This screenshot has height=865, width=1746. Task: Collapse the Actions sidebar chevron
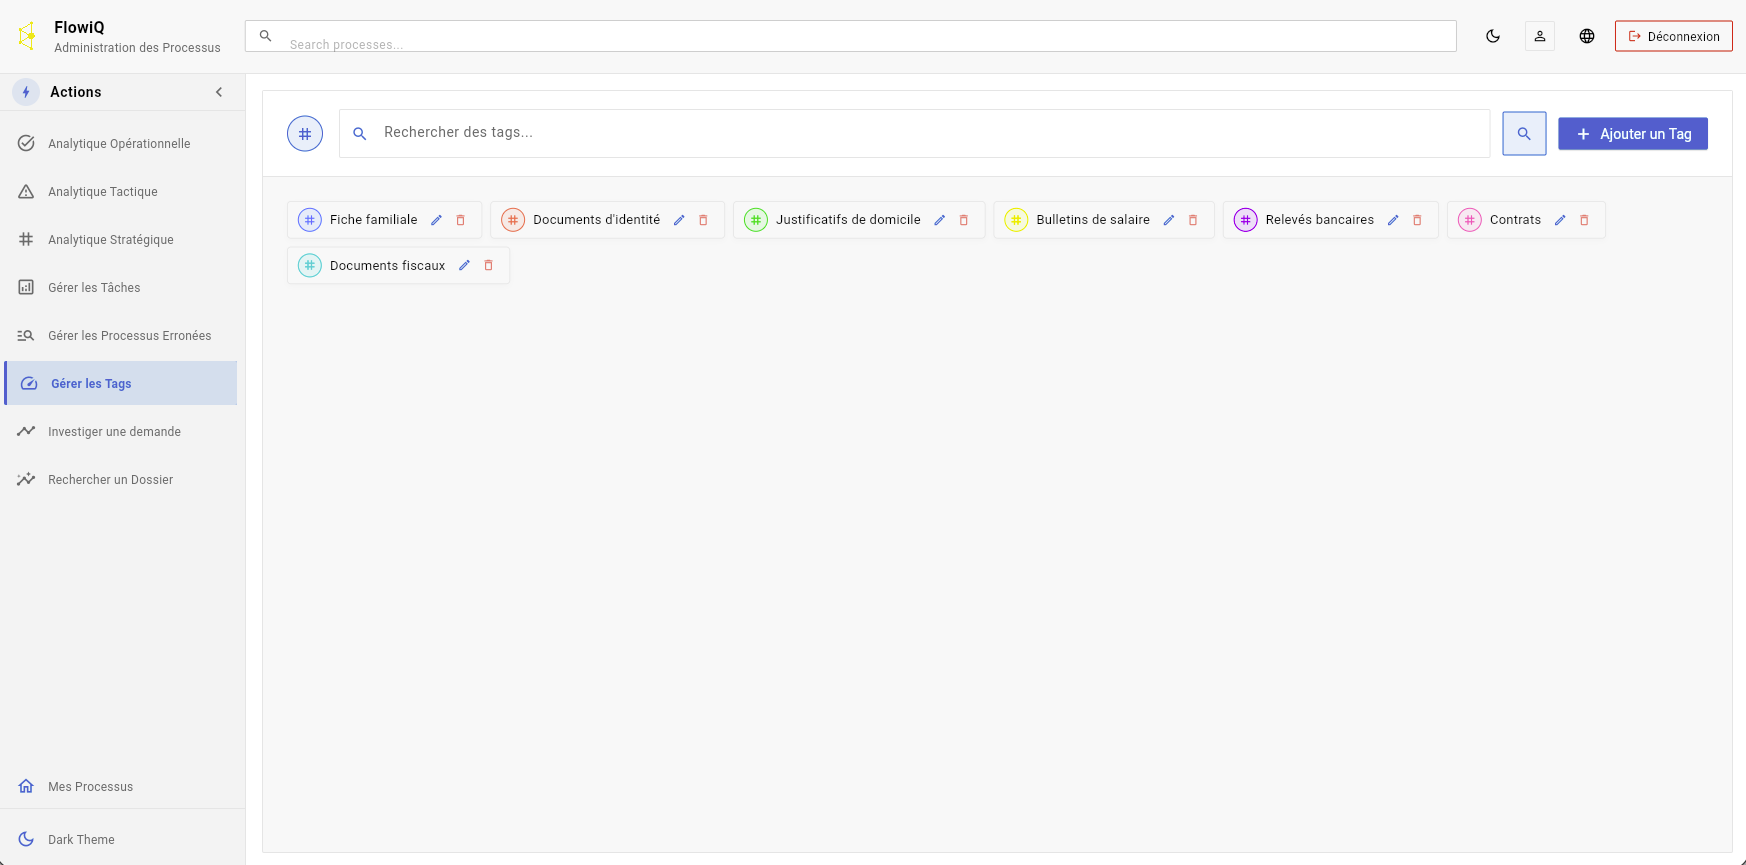[x=219, y=92]
